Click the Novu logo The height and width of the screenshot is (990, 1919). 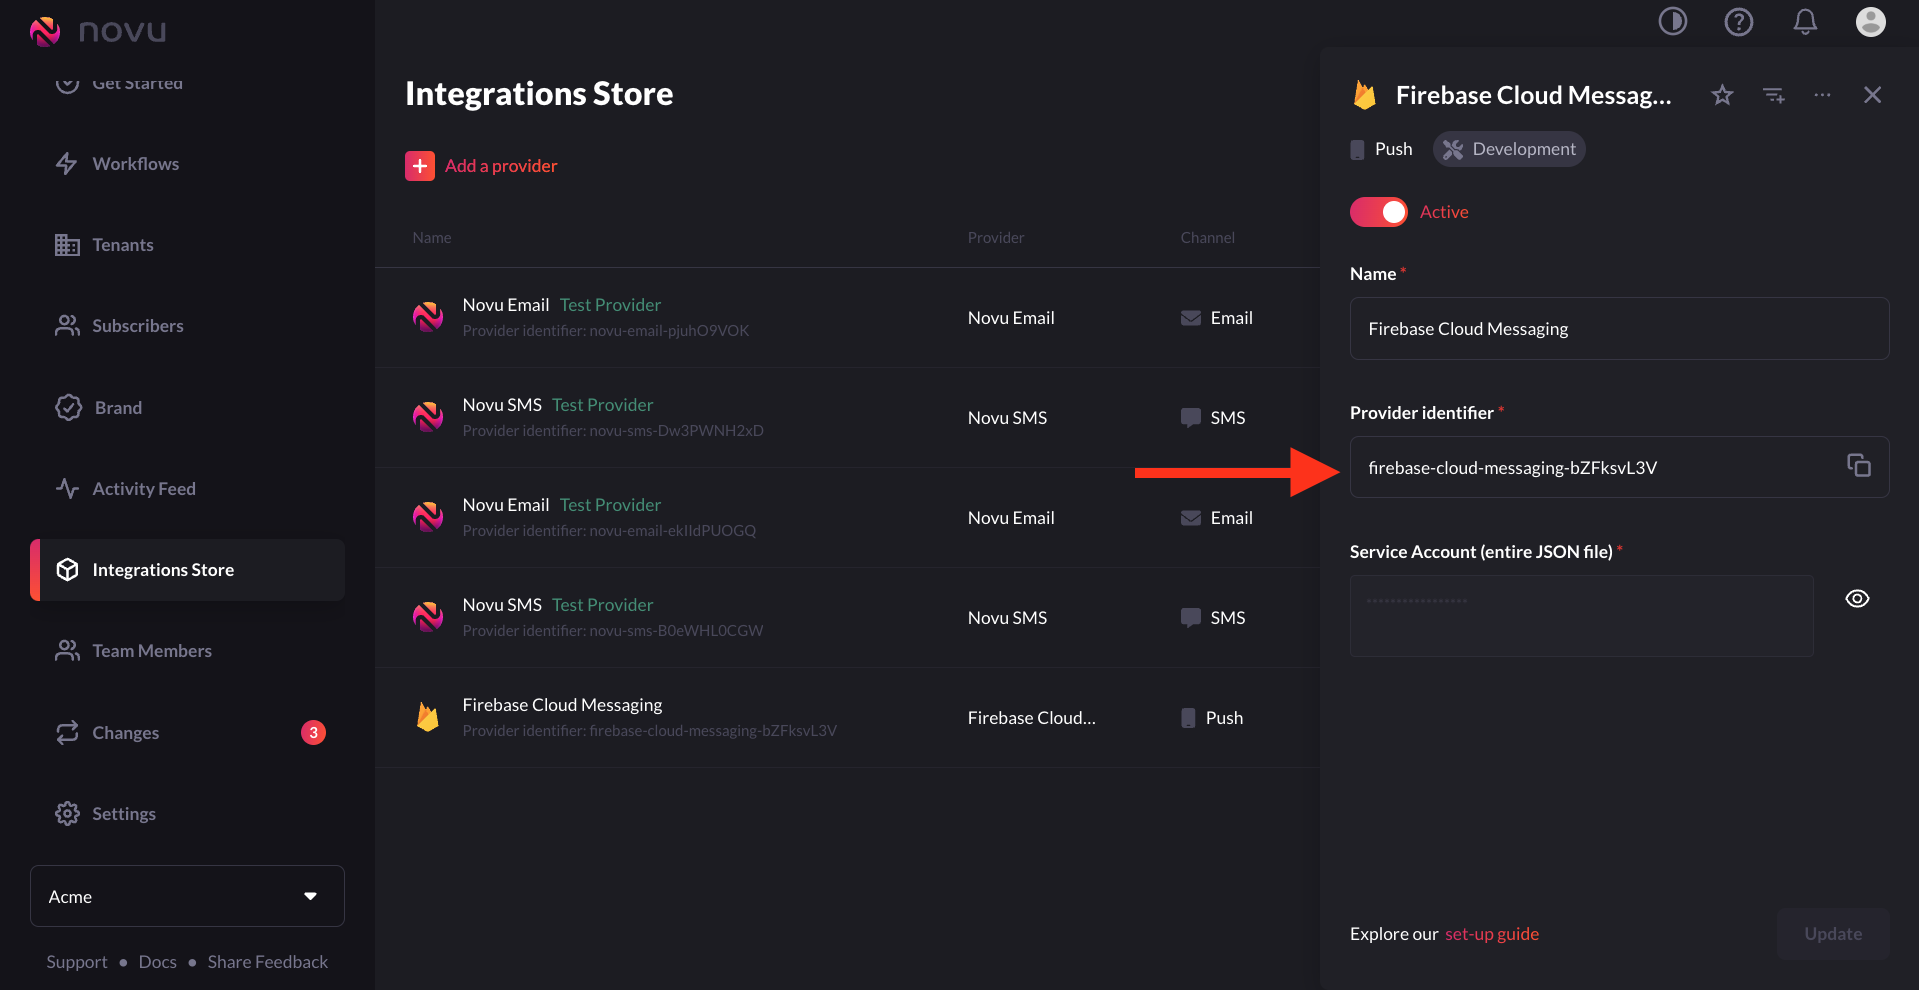click(98, 31)
